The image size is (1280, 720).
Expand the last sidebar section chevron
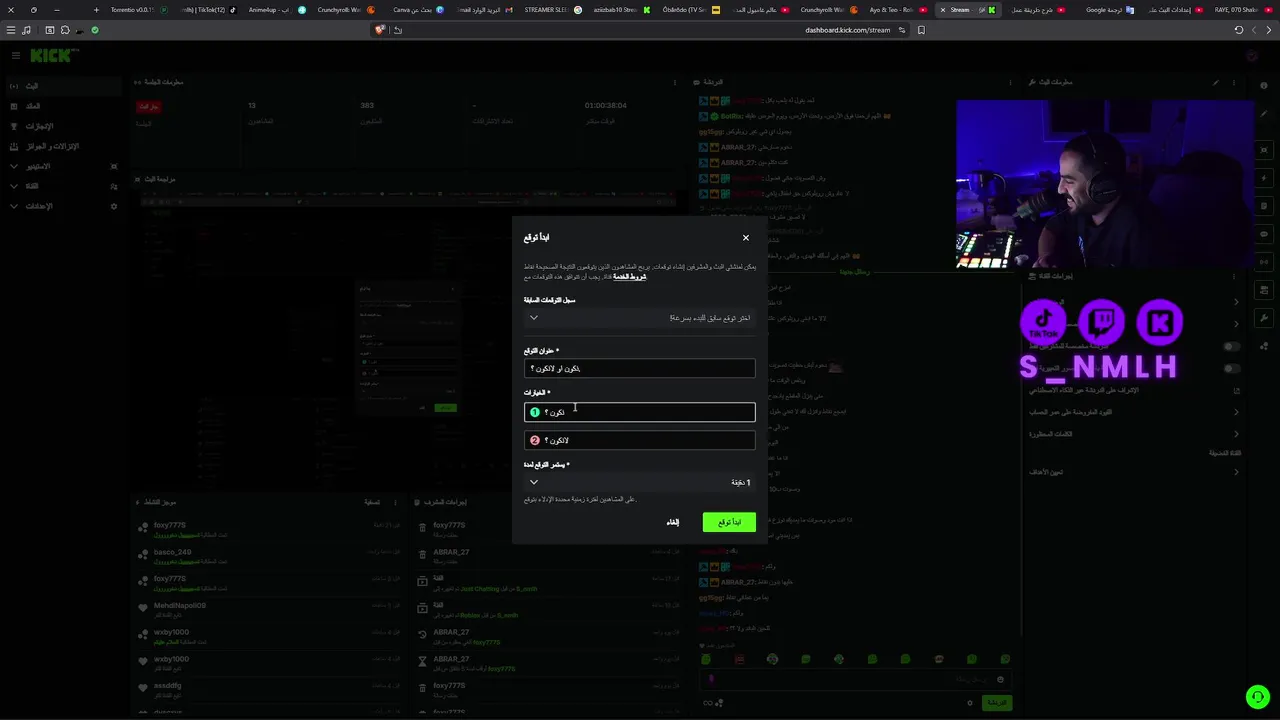(x=13, y=206)
